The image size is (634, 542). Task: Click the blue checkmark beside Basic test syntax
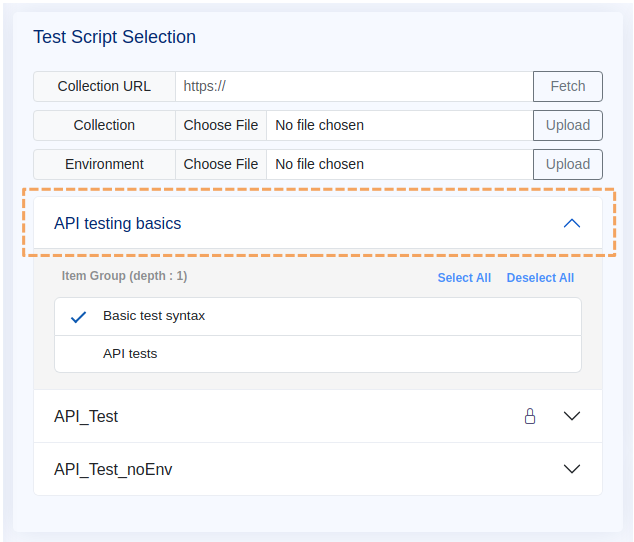click(78, 317)
